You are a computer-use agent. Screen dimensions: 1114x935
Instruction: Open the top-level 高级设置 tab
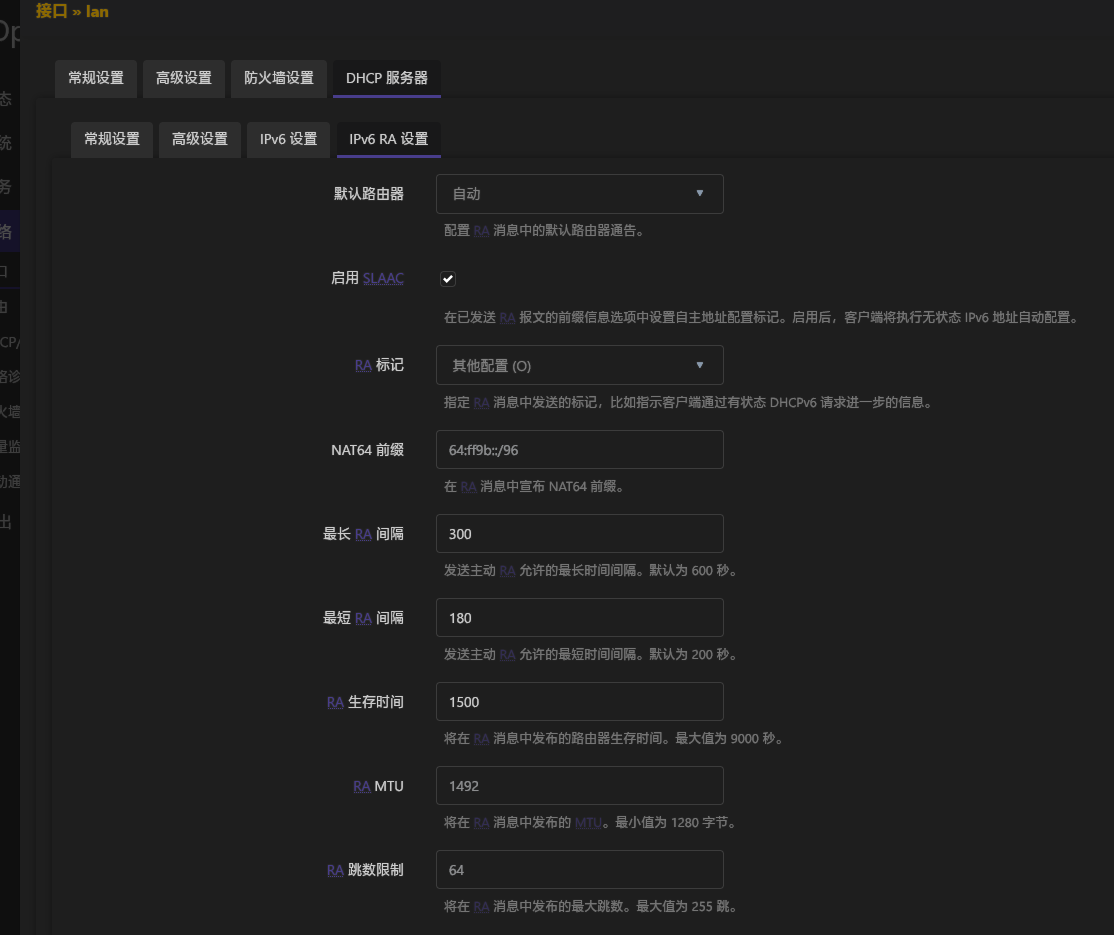pyautogui.click(x=184, y=78)
